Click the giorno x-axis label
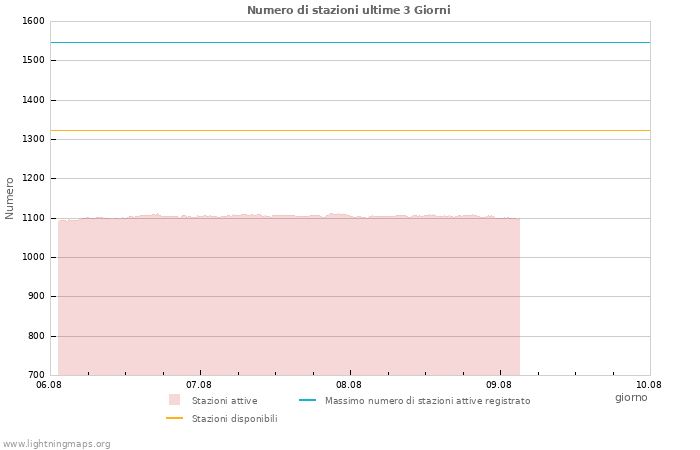Image resolution: width=700 pixels, height=450 pixels. click(x=631, y=397)
